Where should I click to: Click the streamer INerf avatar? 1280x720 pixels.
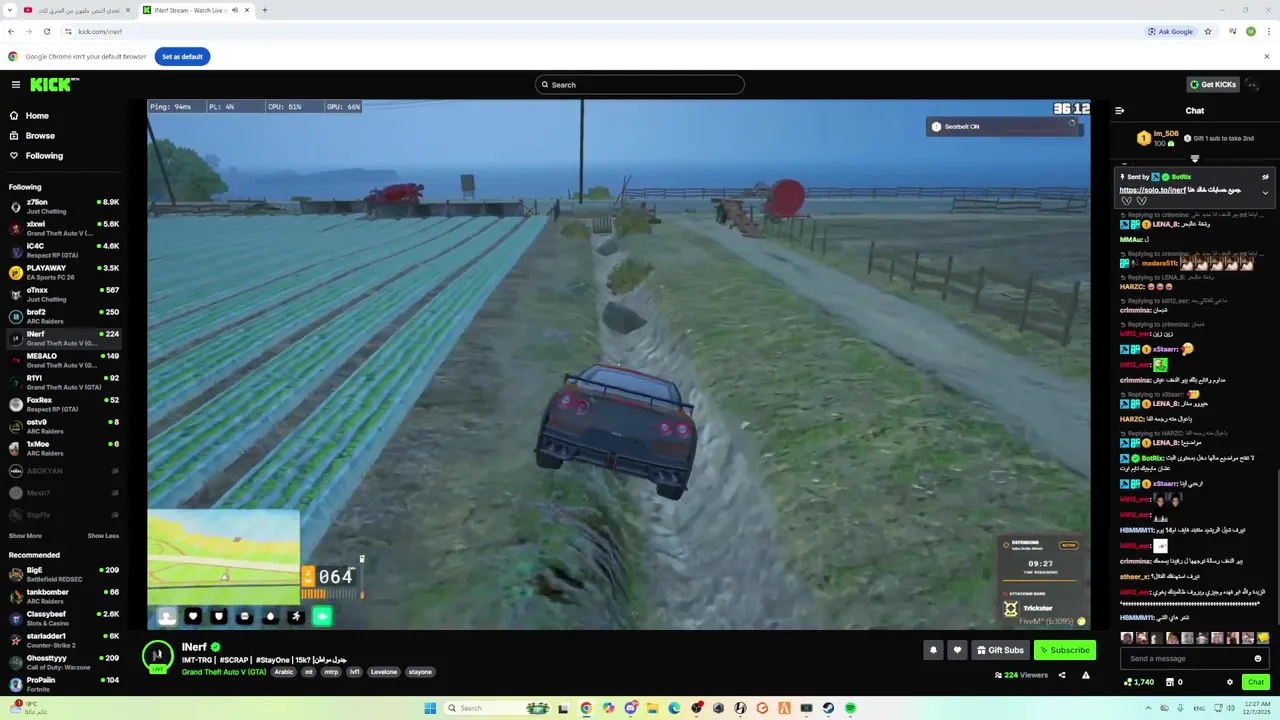pos(158,656)
